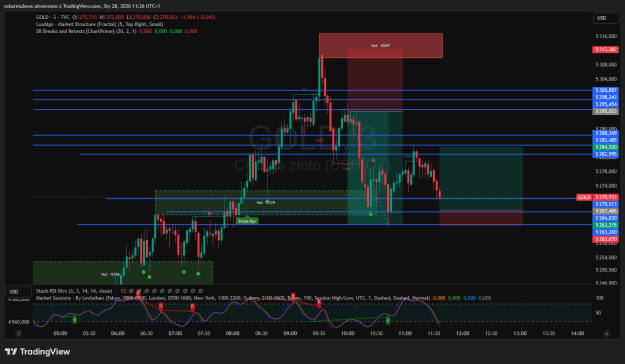Click the blue 5 270,513 price label
The image size is (625, 364).
click(x=605, y=204)
